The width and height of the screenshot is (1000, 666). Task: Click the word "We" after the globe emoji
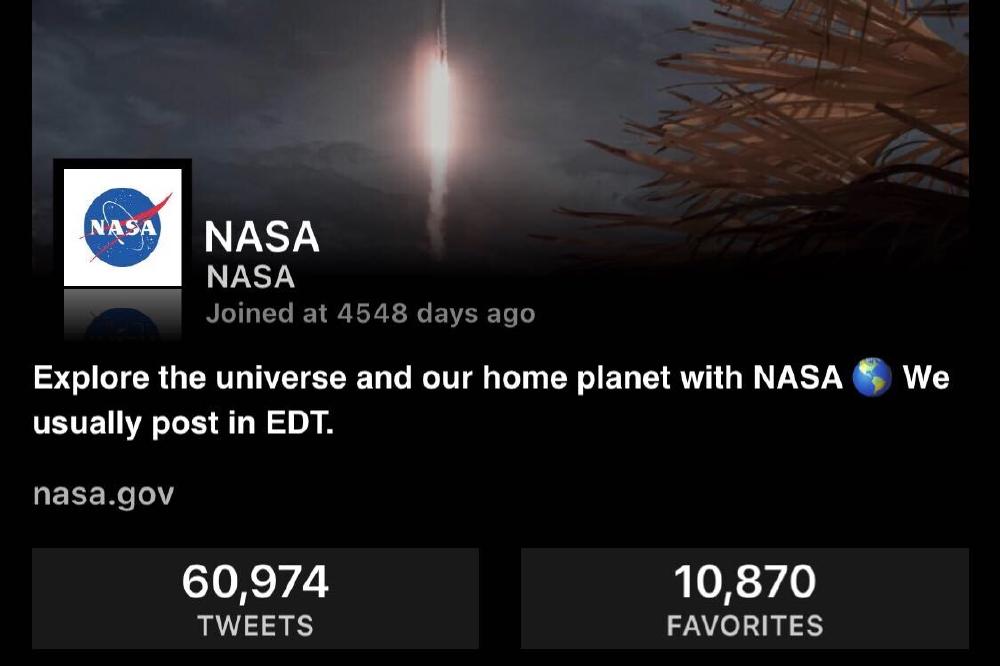pyautogui.click(x=926, y=377)
